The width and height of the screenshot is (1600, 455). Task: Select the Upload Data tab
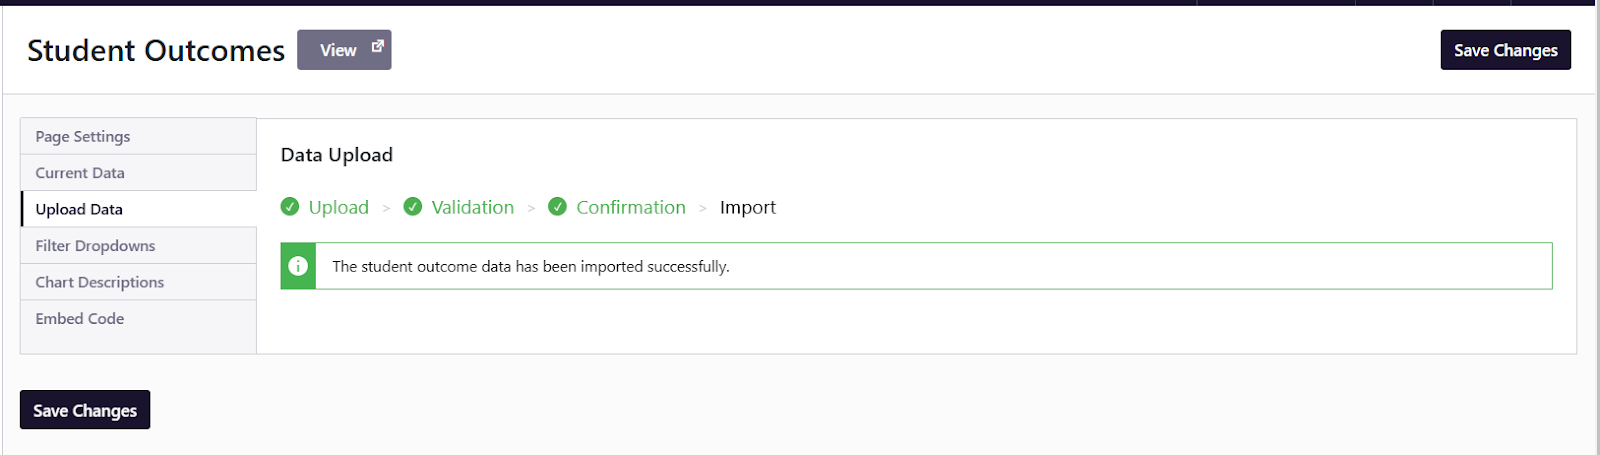[79, 209]
